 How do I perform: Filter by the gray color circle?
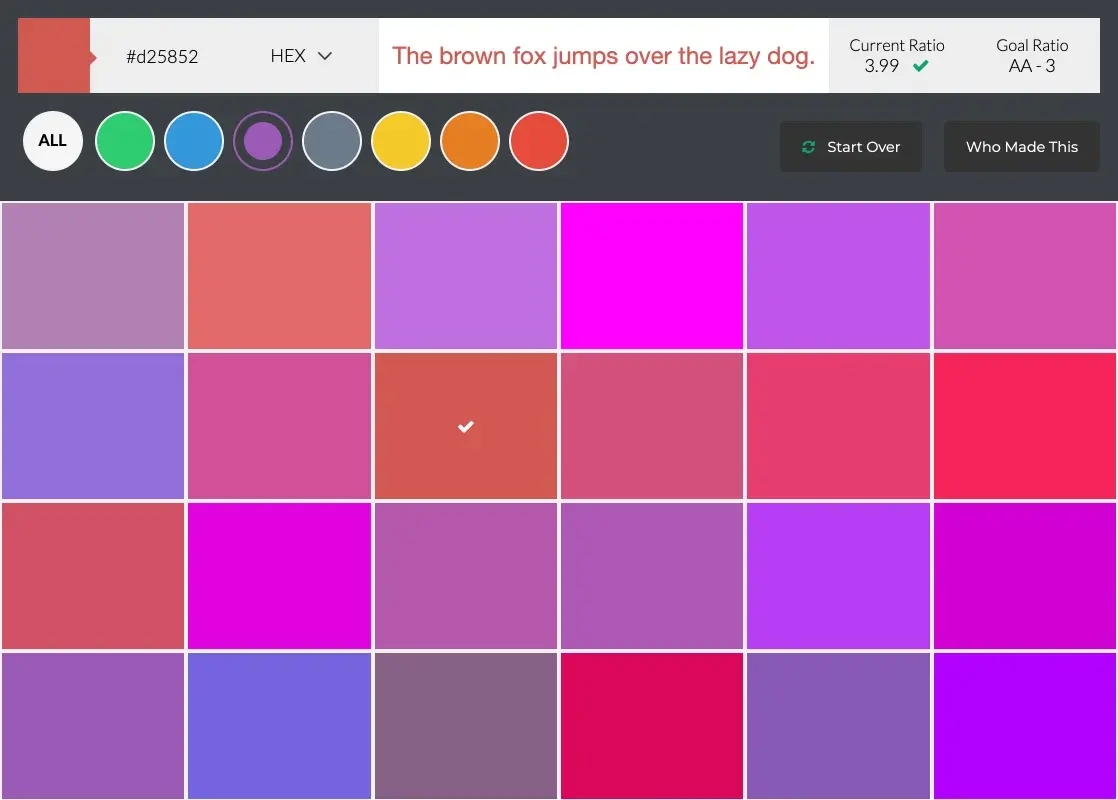pos(332,140)
